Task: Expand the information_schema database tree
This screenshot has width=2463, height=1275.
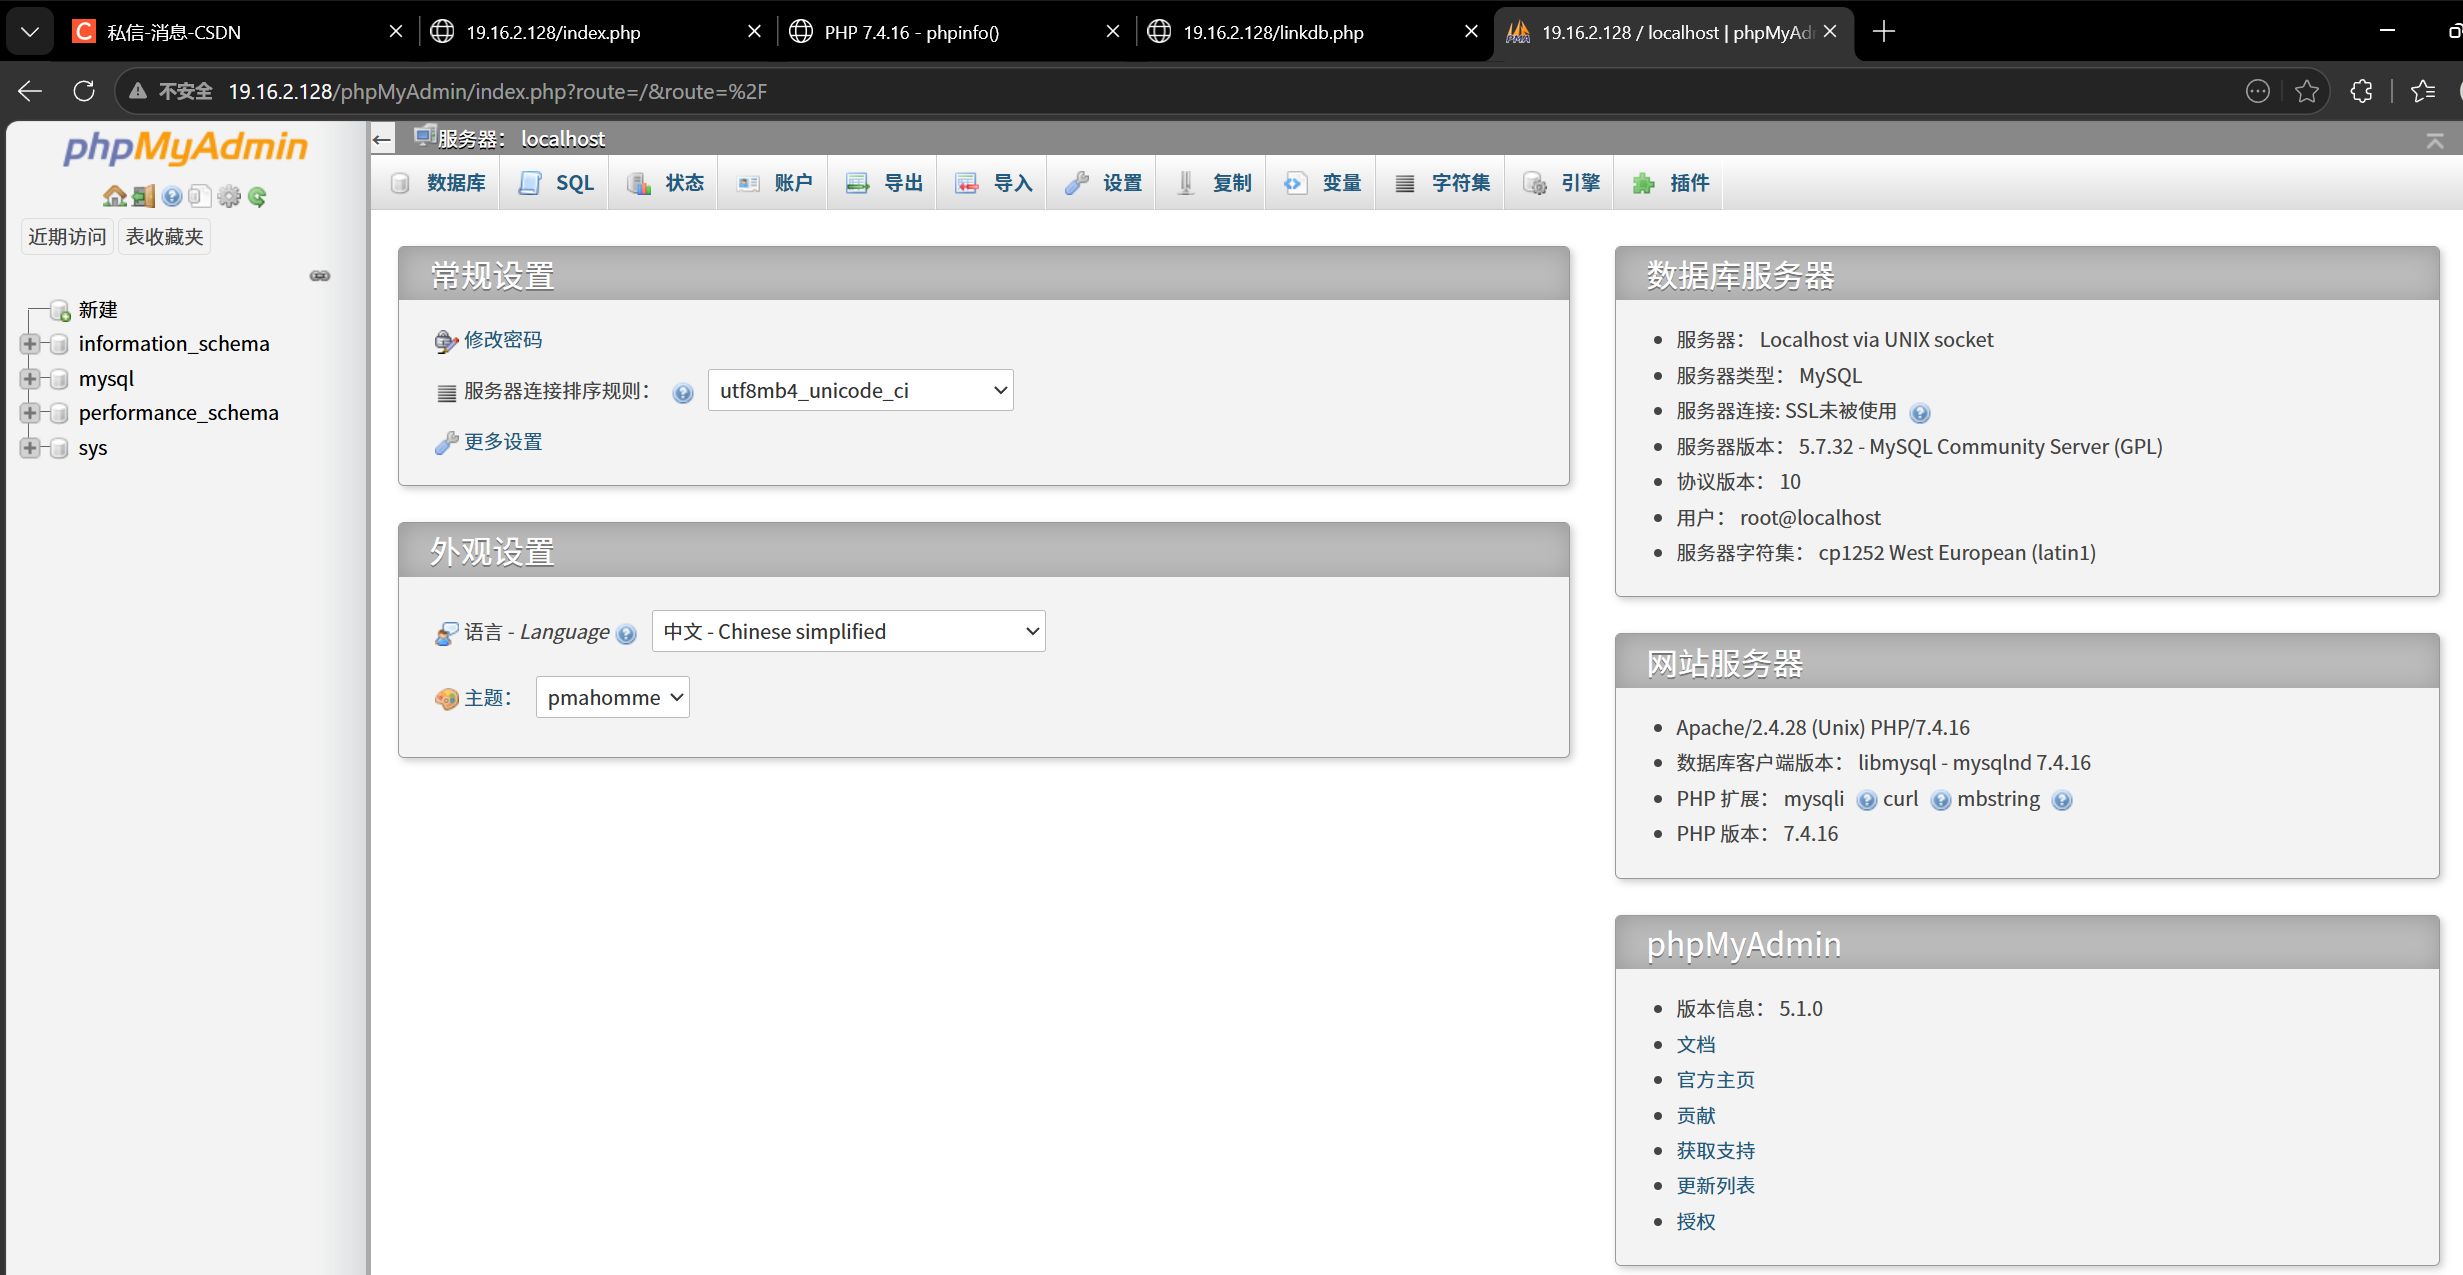Action: [30, 344]
